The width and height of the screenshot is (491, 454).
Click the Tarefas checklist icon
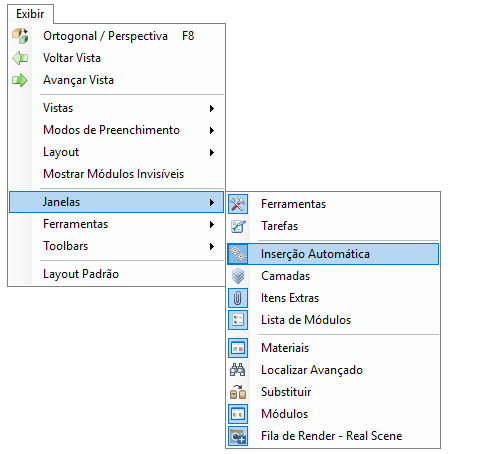pyautogui.click(x=238, y=226)
